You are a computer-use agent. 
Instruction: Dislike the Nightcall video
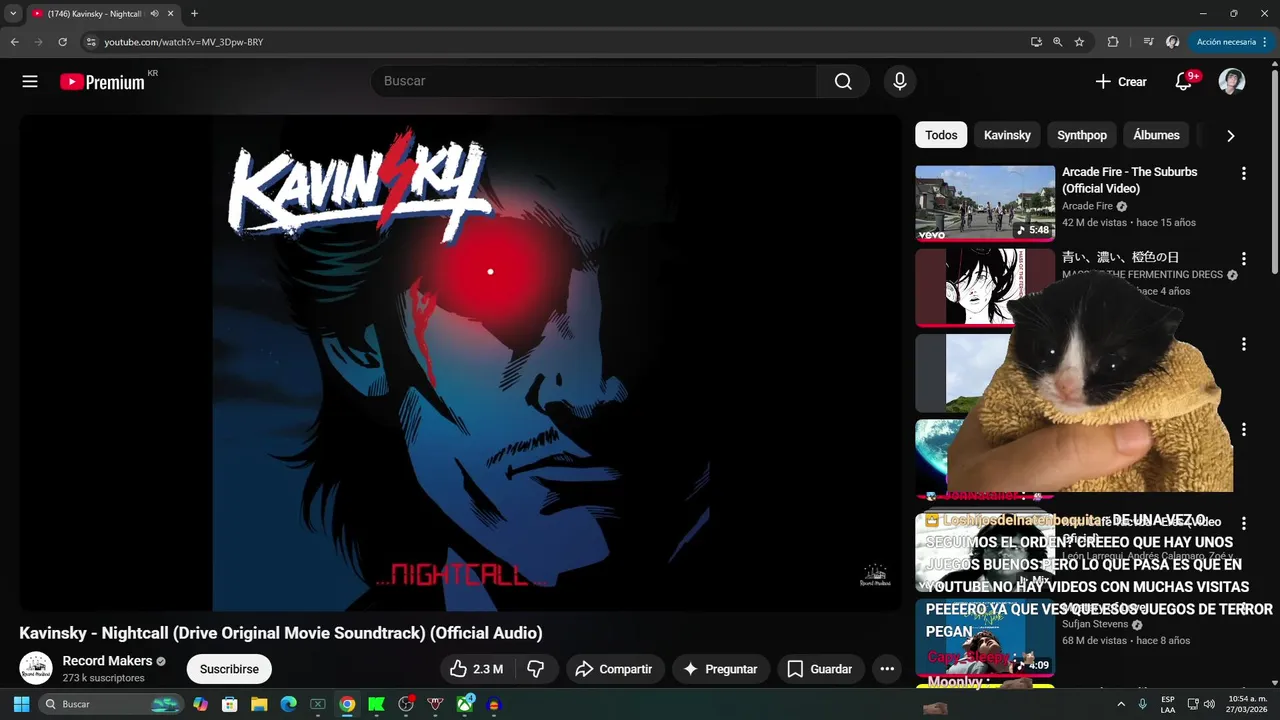pyautogui.click(x=535, y=669)
